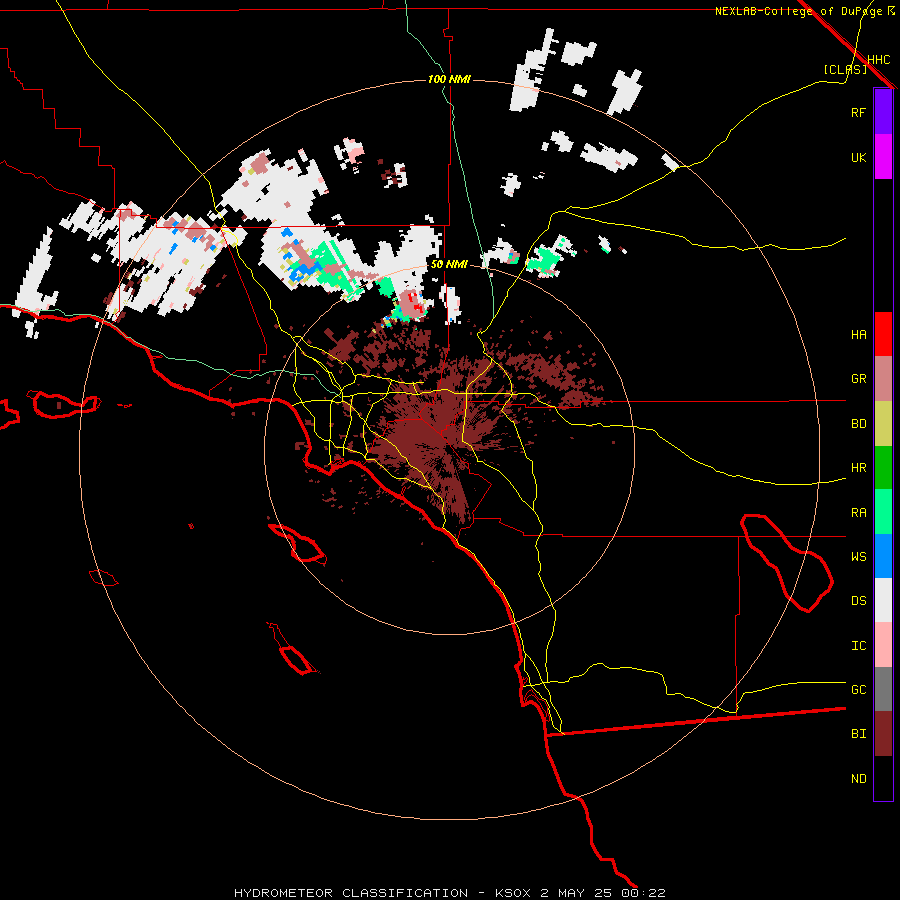Image resolution: width=900 pixels, height=900 pixels.
Task: Click the [CLAS] legend title
Action: (x=845, y=70)
